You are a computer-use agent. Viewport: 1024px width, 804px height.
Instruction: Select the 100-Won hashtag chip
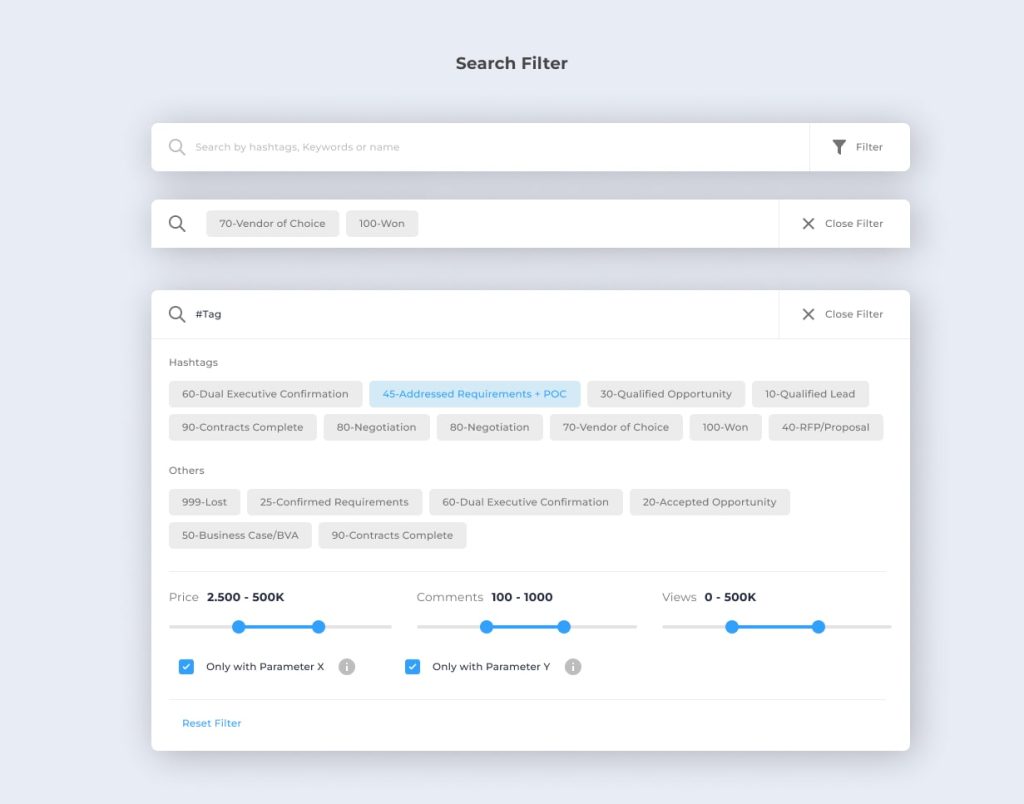click(x=725, y=427)
